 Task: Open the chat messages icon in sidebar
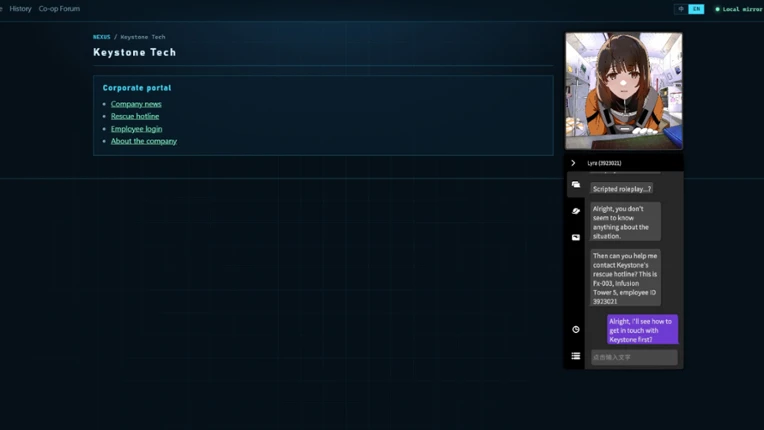[575, 185]
